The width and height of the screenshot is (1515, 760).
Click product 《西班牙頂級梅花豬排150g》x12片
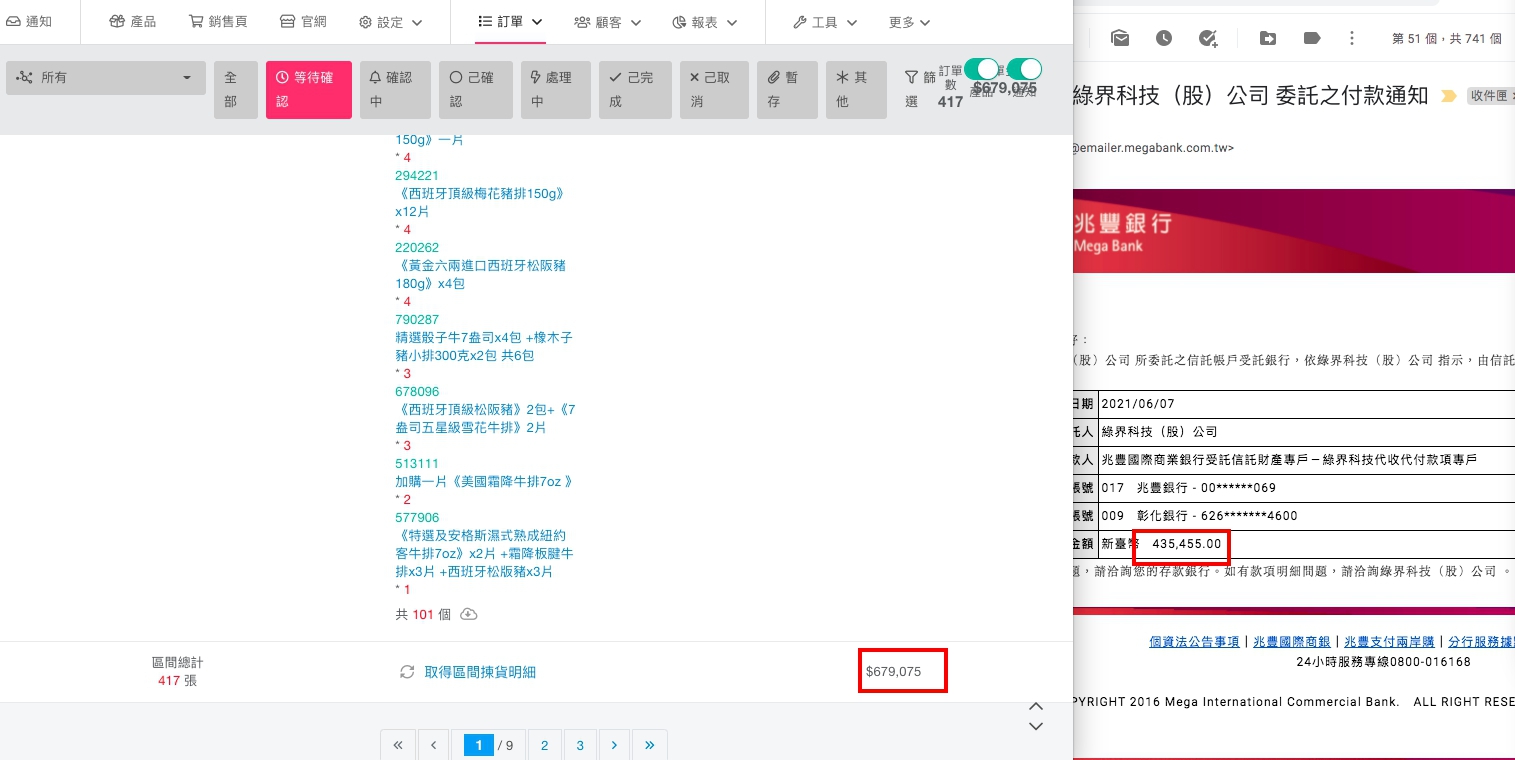pos(480,203)
